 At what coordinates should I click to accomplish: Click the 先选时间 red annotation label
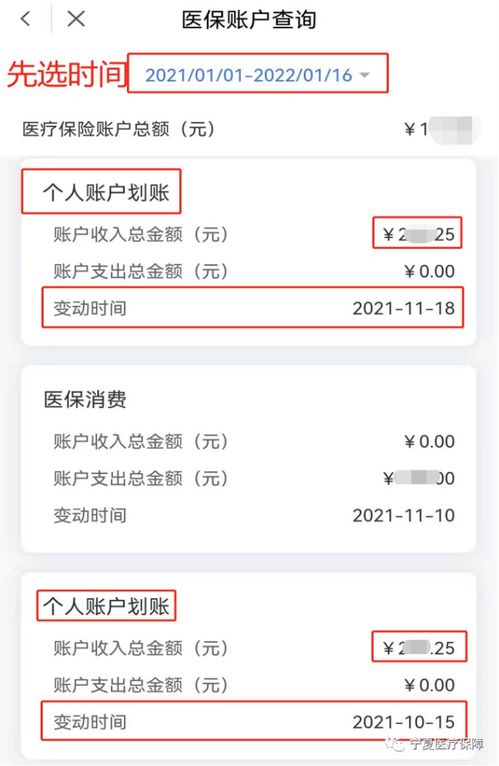click(66, 74)
